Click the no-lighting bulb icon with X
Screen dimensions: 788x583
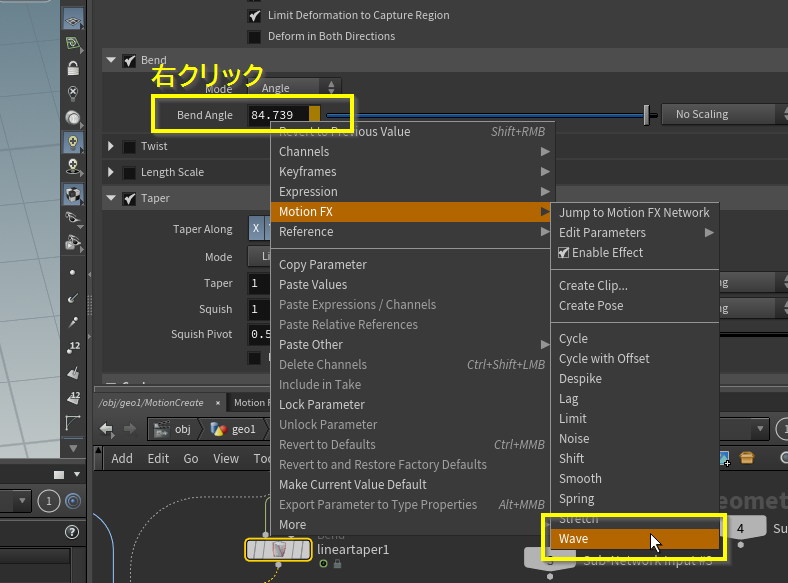click(x=73, y=92)
